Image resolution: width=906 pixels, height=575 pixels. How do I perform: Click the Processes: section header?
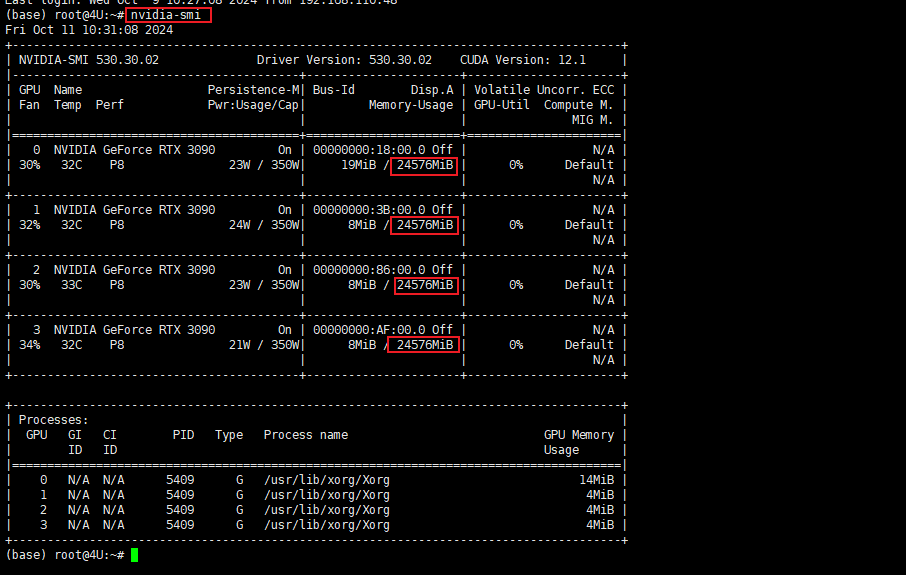coord(53,420)
